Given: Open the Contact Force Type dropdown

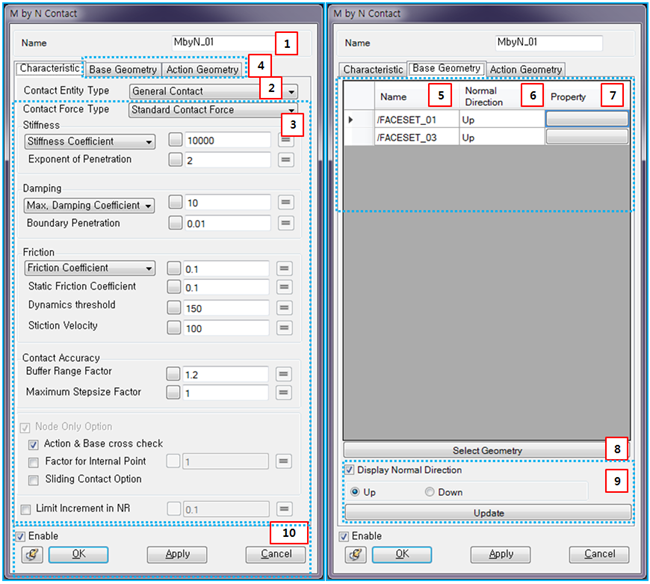Looking at the screenshot, I should (213, 110).
